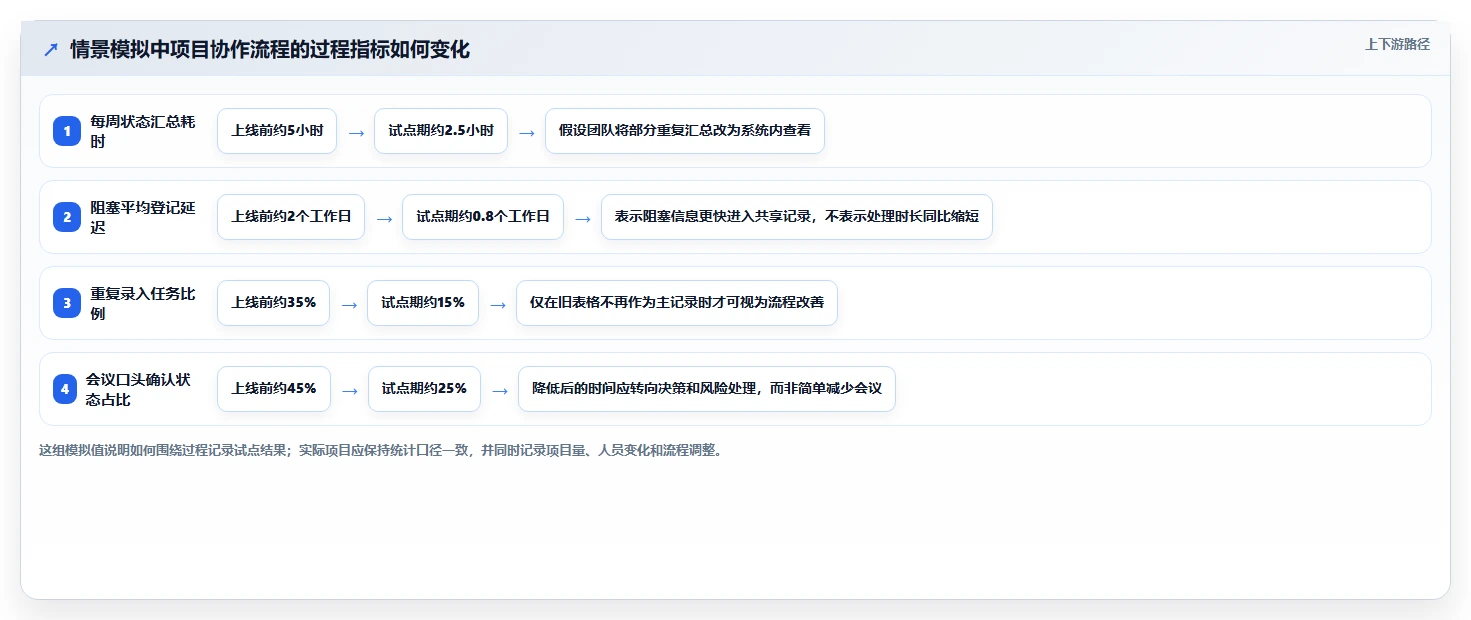Click the 表示阻塞信息更快进入共享记录 note chip
1471x620 pixels.
click(x=797, y=217)
